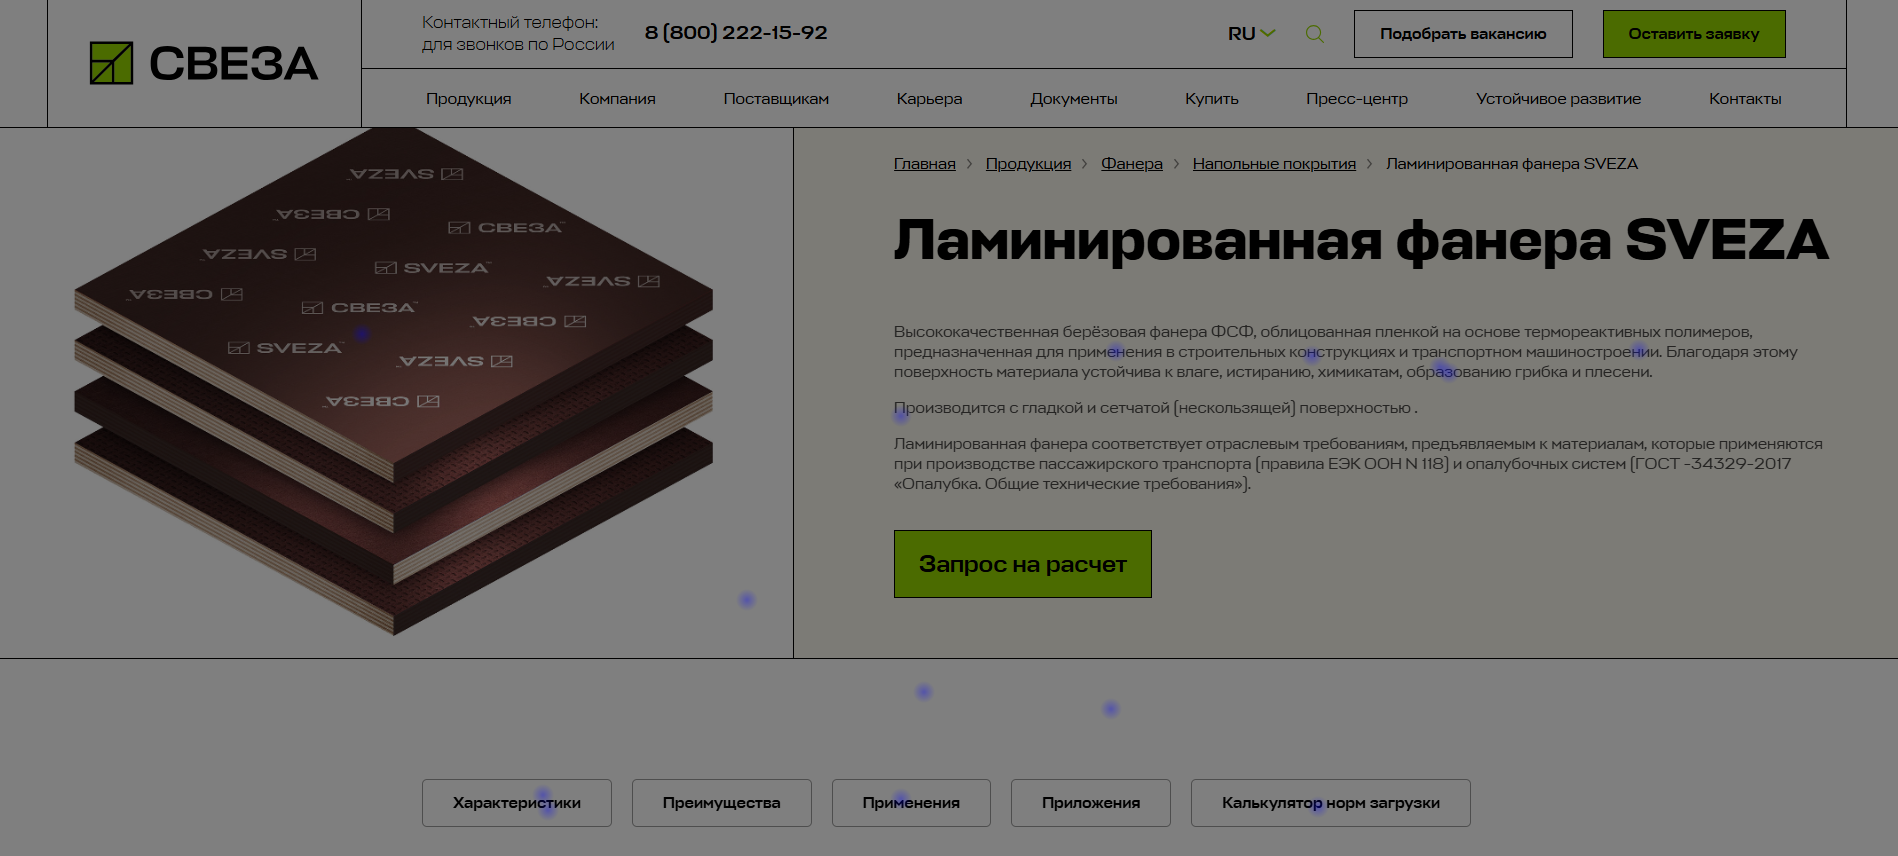Open the Карьера menu item
1898x856 pixels.
point(929,98)
